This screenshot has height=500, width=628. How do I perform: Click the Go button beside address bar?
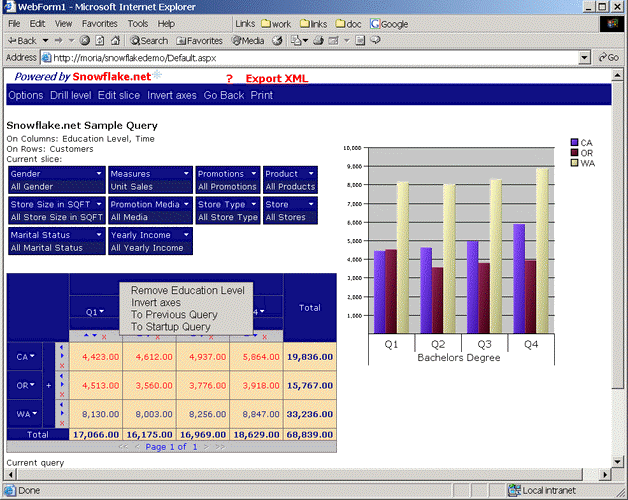tap(609, 58)
